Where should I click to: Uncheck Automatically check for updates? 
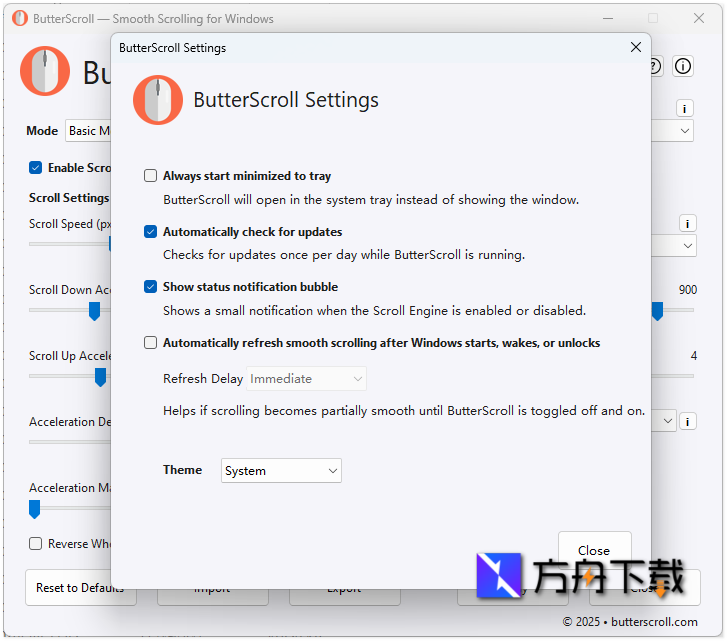pyautogui.click(x=150, y=231)
